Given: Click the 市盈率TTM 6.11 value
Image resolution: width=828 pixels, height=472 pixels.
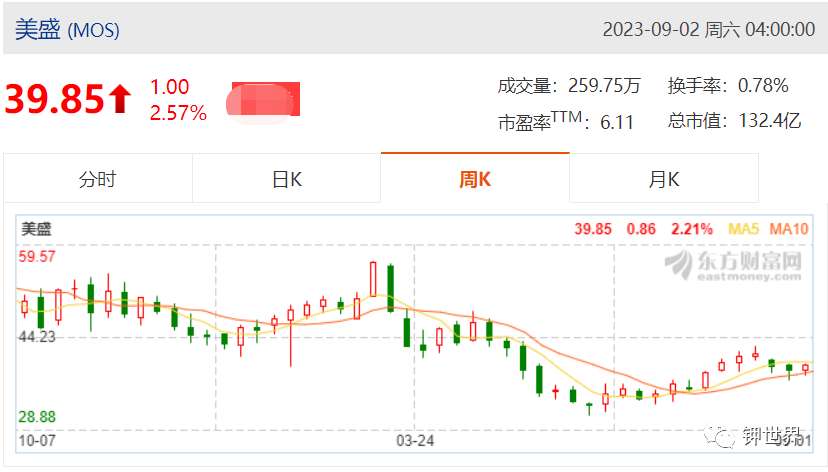Looking at the screenshot, I should click(x=566, y=121).
